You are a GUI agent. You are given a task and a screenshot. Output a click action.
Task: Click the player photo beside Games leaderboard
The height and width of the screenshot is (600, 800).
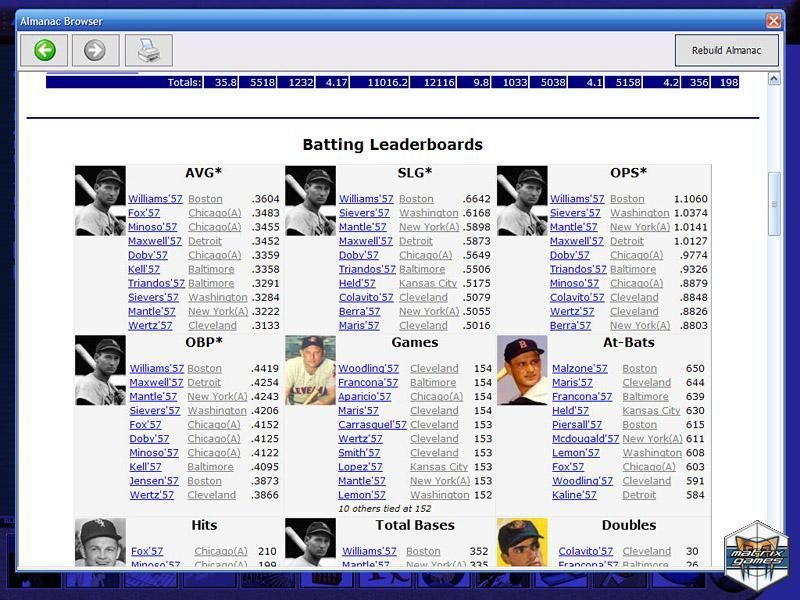[x=310, y=370]
